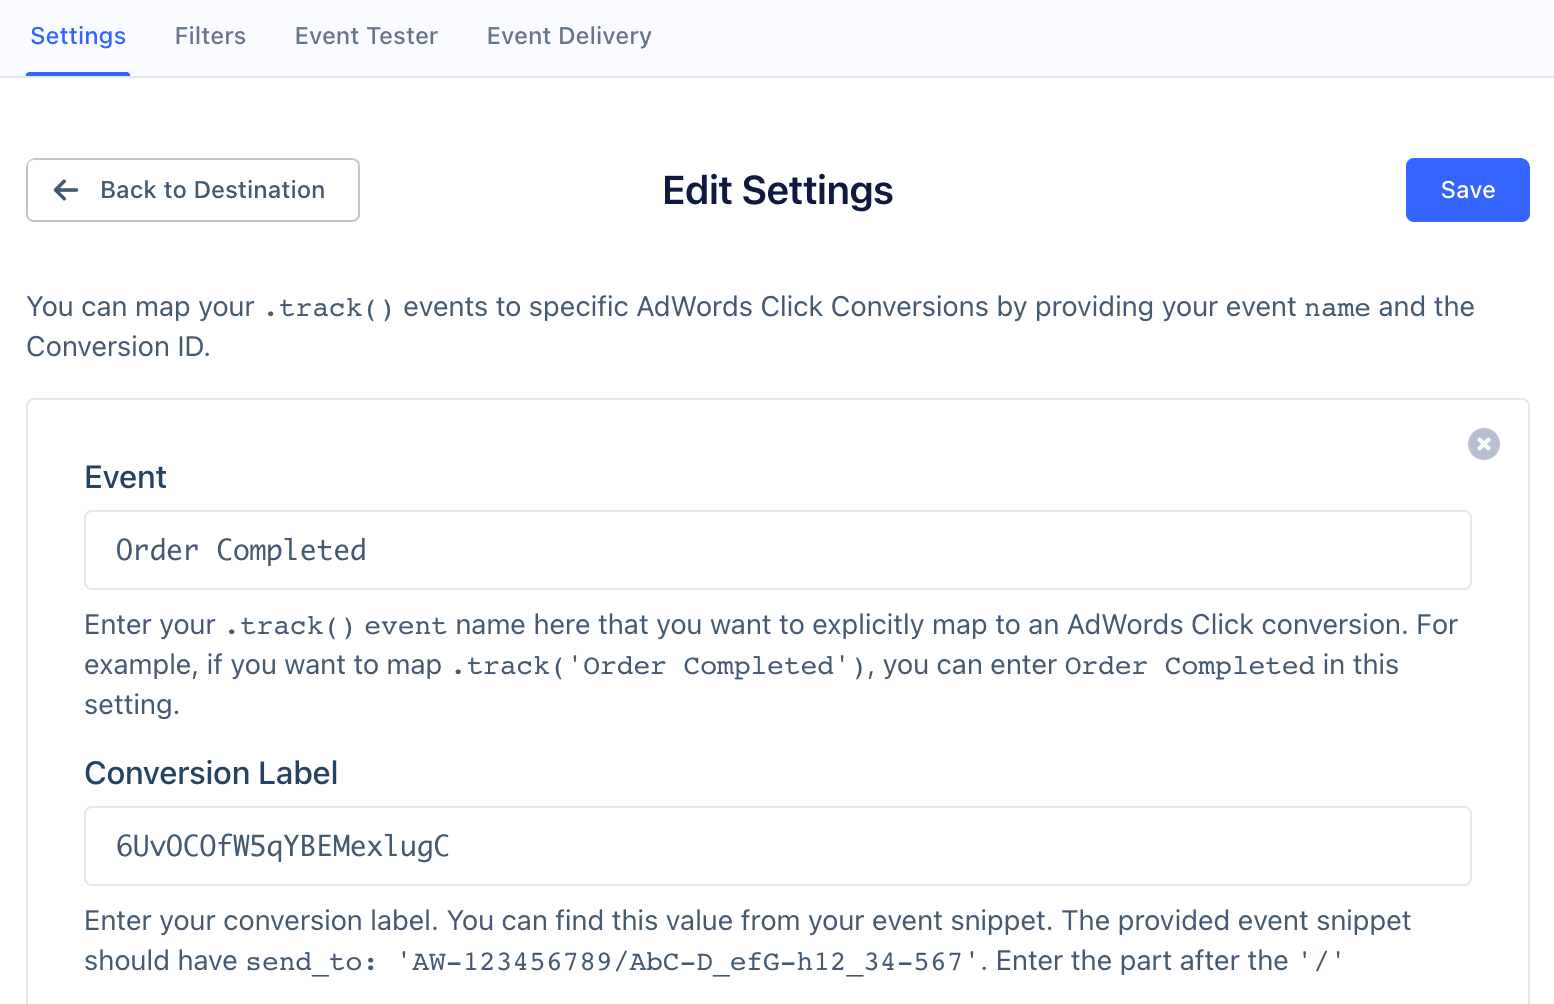The image size is (1554, 1004).
Task: Click the Conversion Label input field
Action: tap(777, 846)
